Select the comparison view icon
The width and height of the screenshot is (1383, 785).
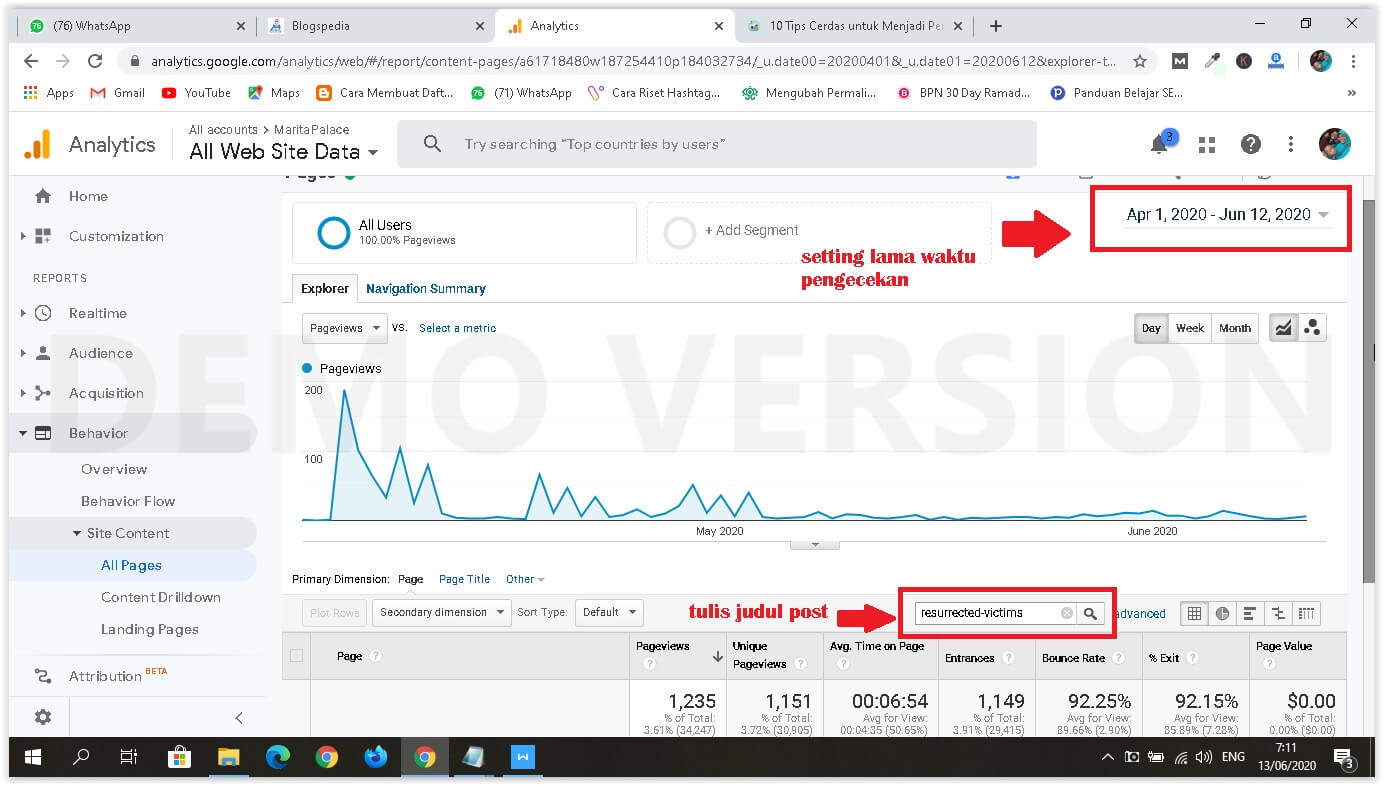1278,613
